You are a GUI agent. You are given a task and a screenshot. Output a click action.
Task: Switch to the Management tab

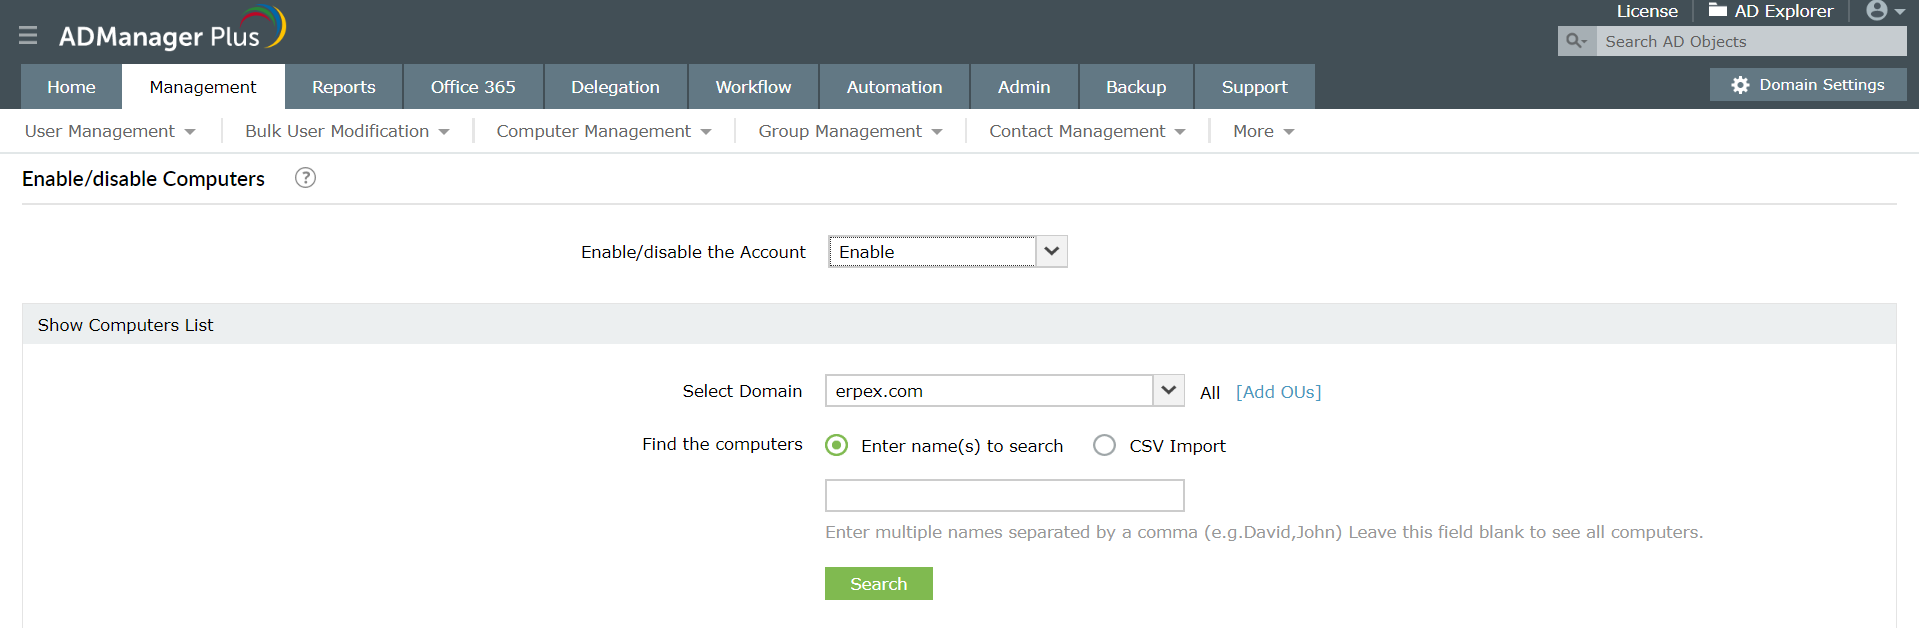[203, 87]
